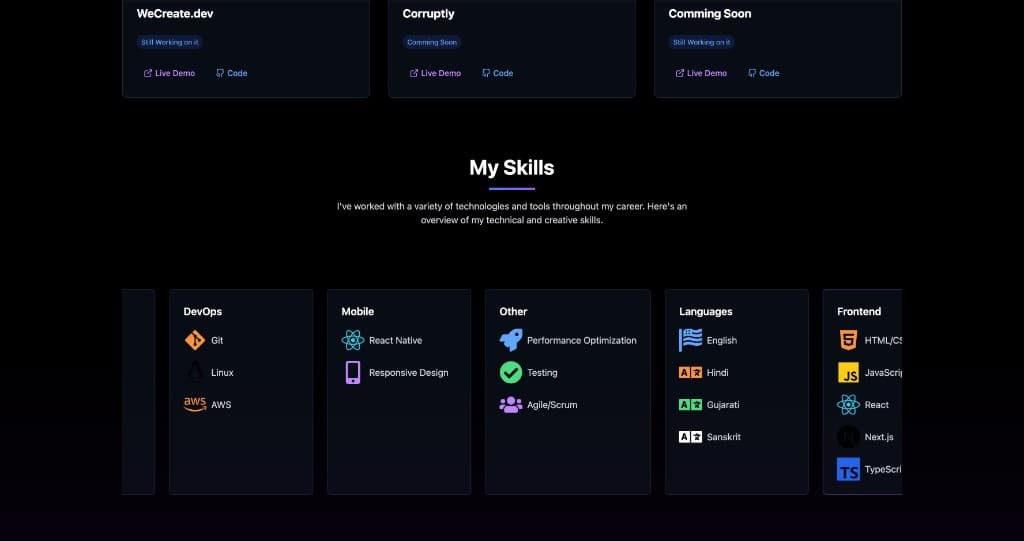Click the Corruptly project title

[428, 14]
